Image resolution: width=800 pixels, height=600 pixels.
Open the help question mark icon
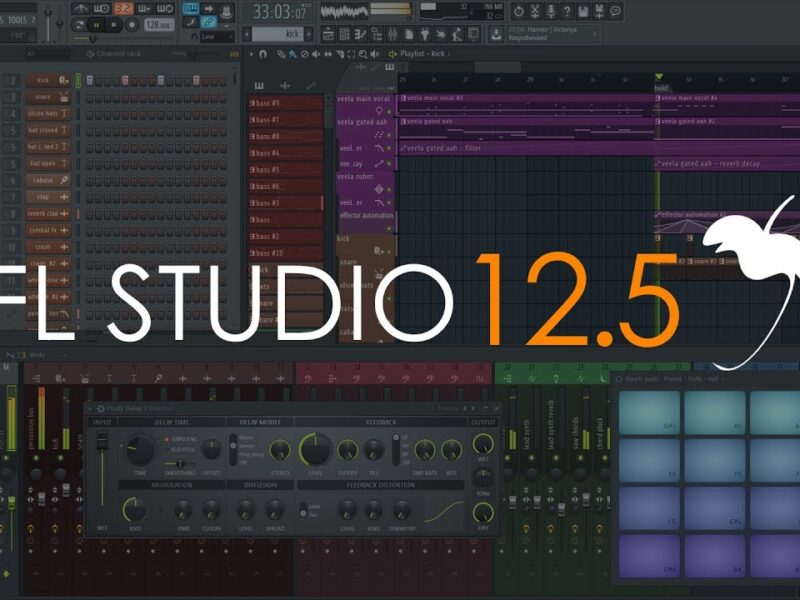click(567, 11)
